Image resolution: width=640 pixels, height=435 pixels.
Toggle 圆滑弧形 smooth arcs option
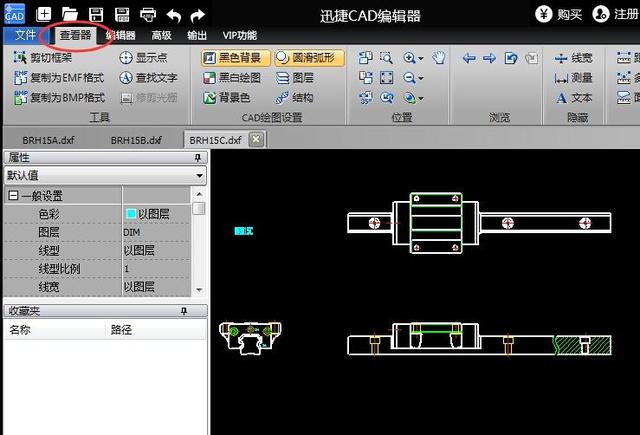point(308,58)
